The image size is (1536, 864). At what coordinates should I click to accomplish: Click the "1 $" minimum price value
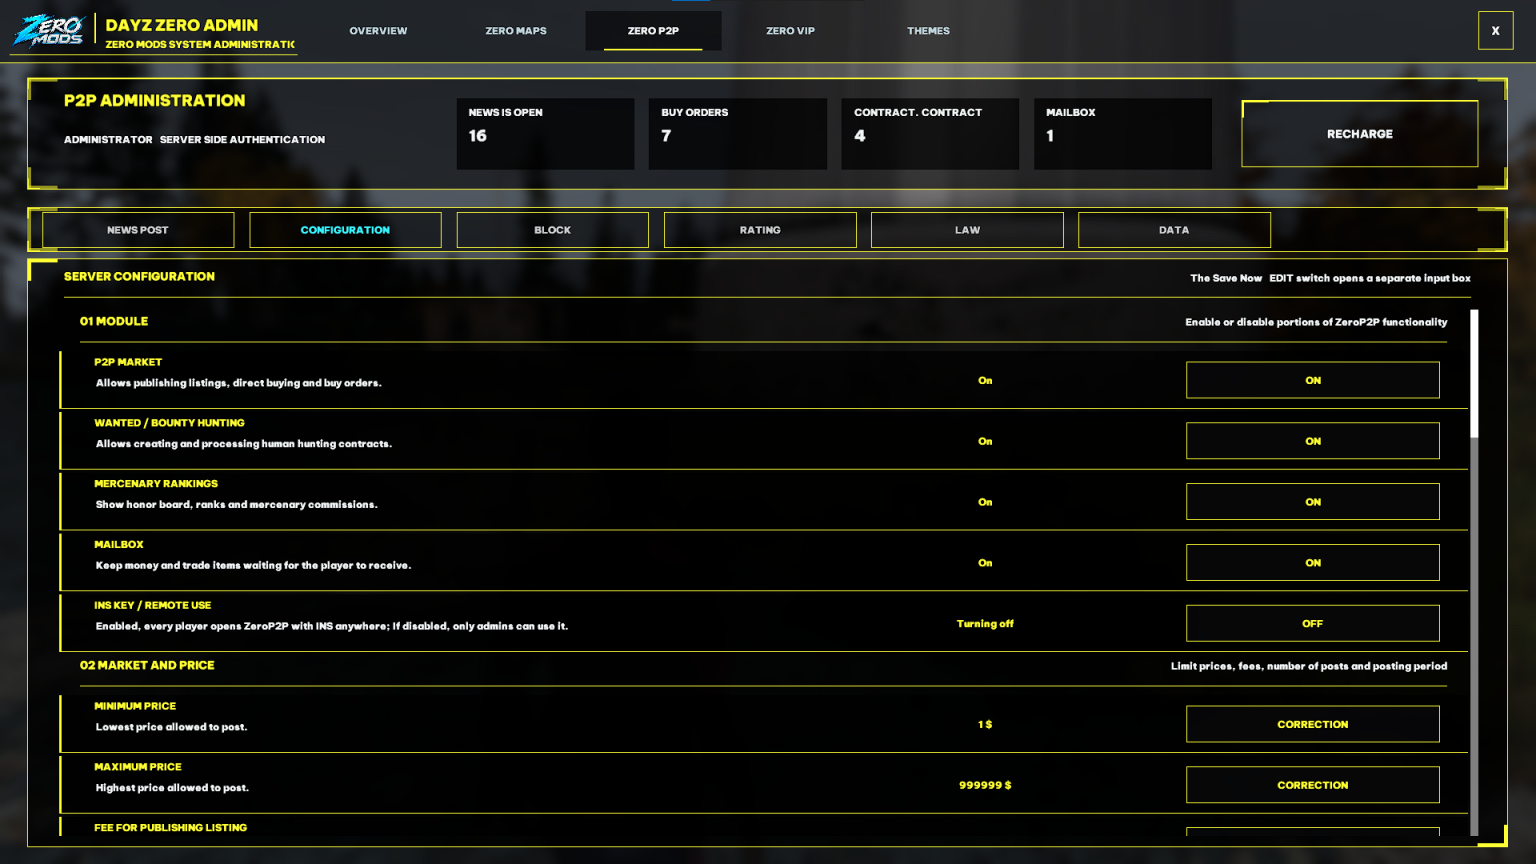coord(985,724)
